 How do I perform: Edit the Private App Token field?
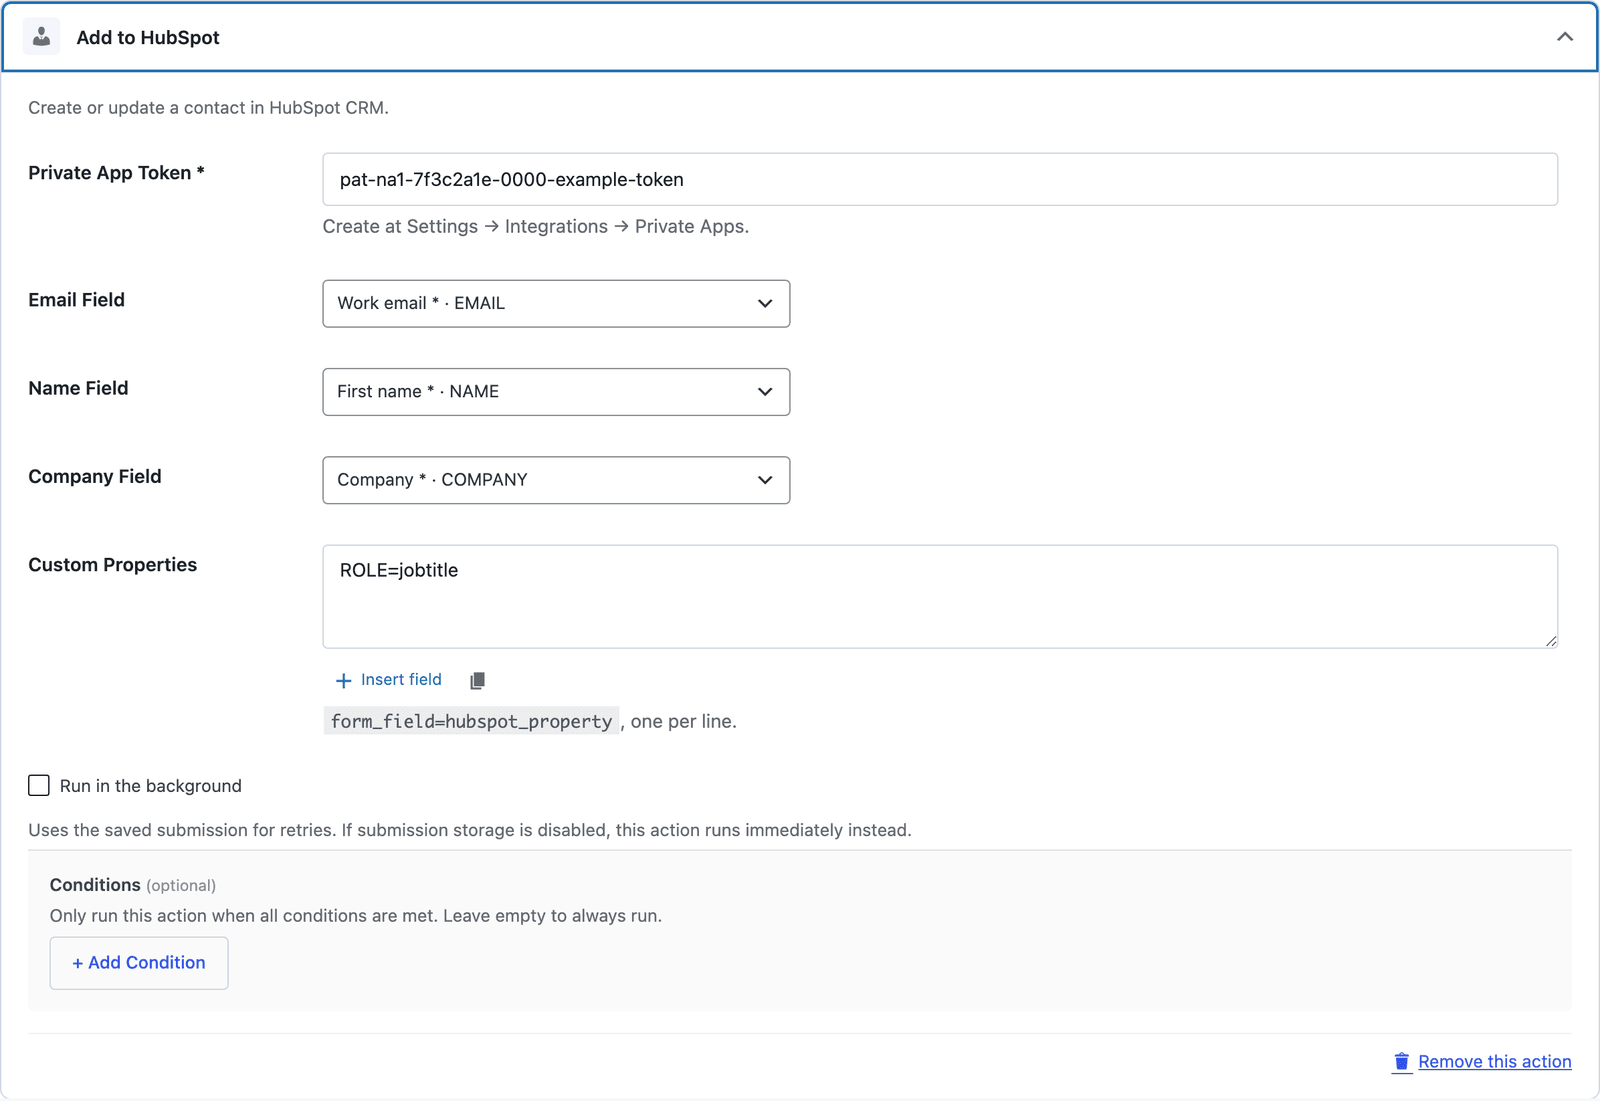pos(940,180)
